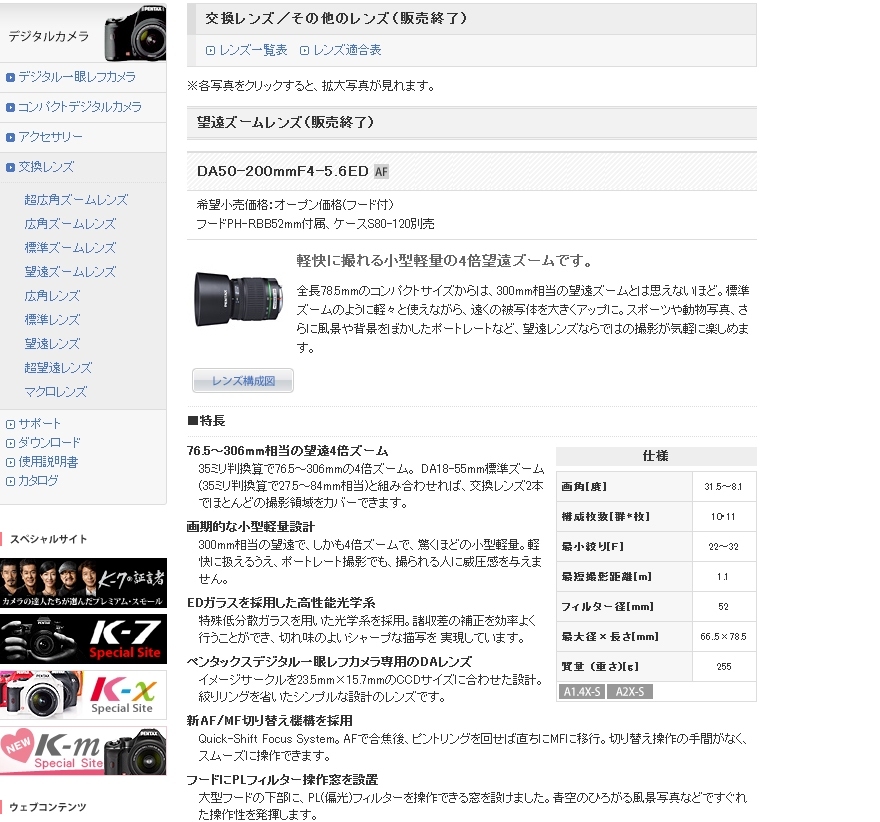Viewport: 880px width, 822px height.
Task: Open 標準レンズ submenu item
Action: [x=52, y=320]
